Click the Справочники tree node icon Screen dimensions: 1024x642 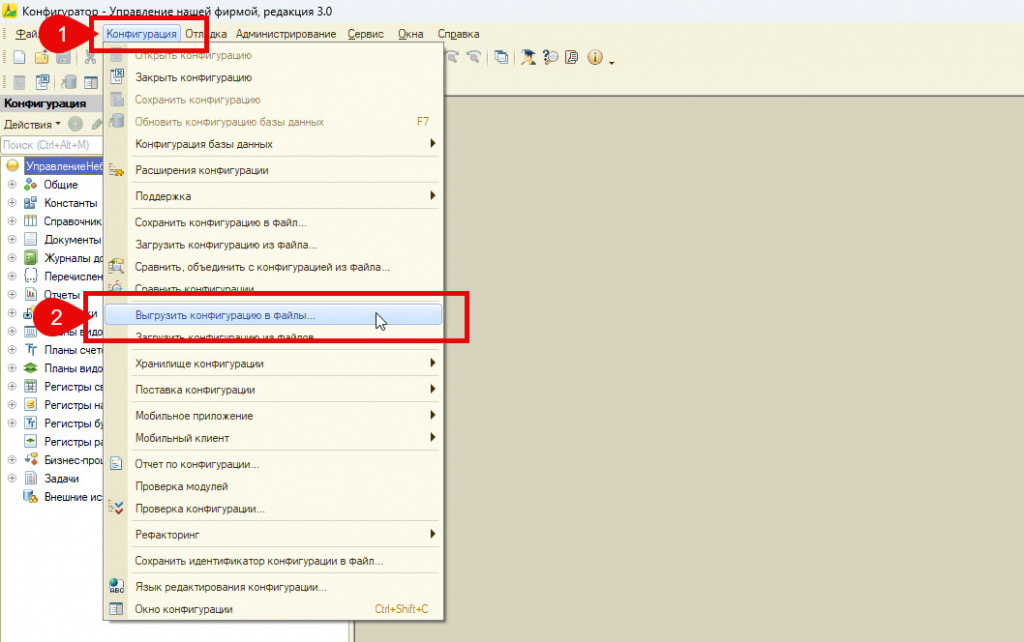click(30, 221)
